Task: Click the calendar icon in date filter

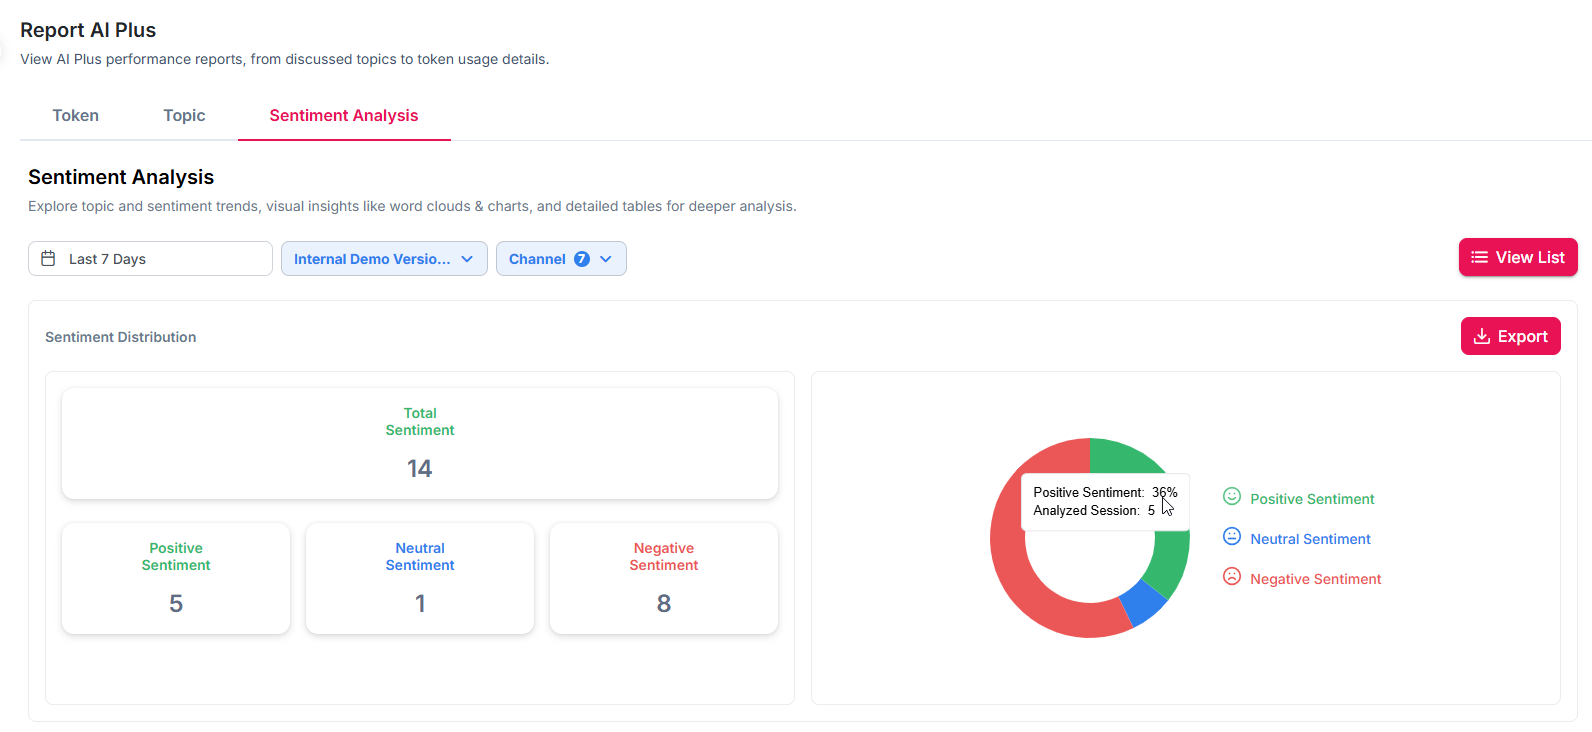Action: [x=48, y=259]
